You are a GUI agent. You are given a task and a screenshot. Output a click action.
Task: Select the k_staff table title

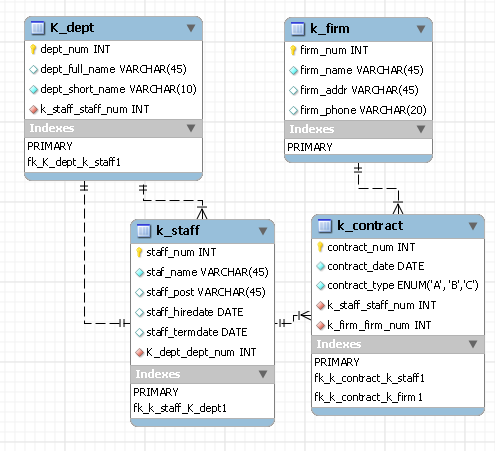coord(178,231)
